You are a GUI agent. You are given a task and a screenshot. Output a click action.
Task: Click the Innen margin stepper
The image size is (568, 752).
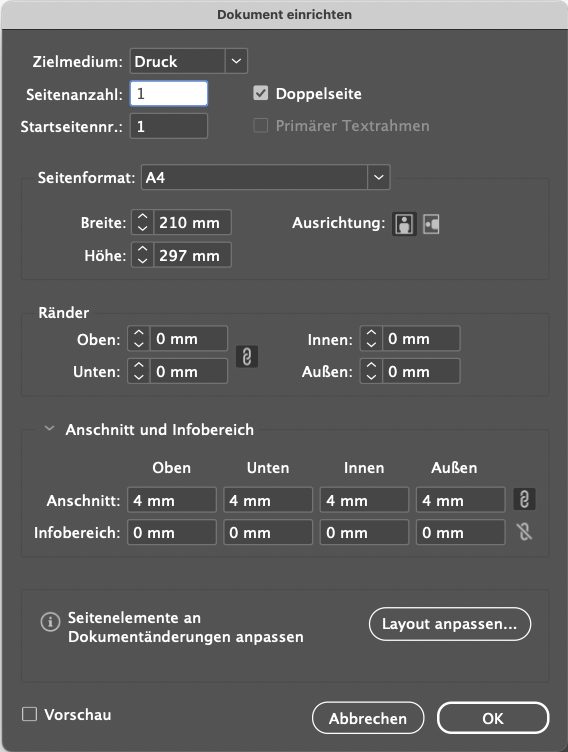(371, 339)
